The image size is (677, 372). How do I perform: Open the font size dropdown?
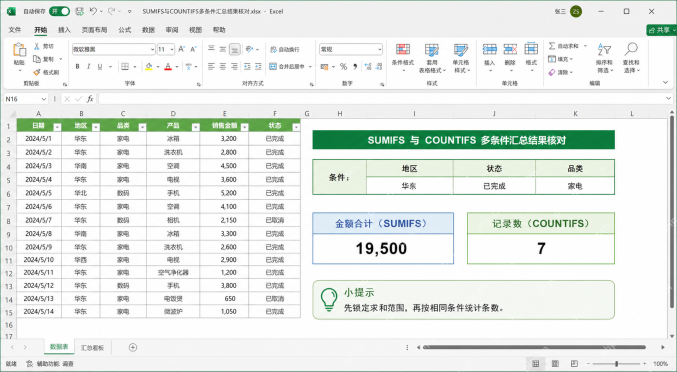pyautogui.click(x=172, y=50)
